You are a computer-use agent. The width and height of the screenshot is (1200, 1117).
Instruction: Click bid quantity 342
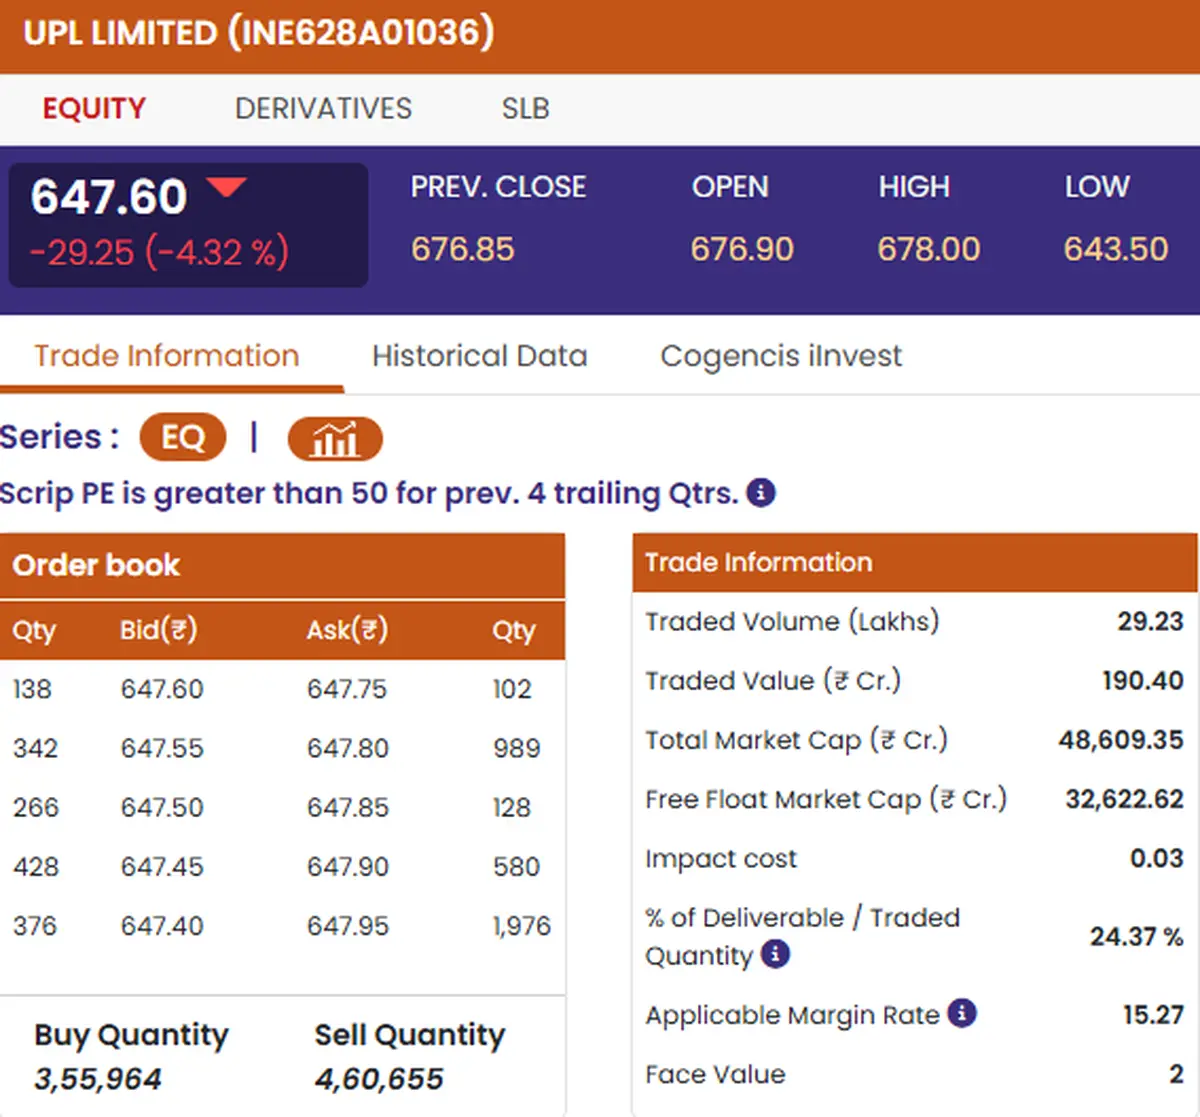(35, 748)
